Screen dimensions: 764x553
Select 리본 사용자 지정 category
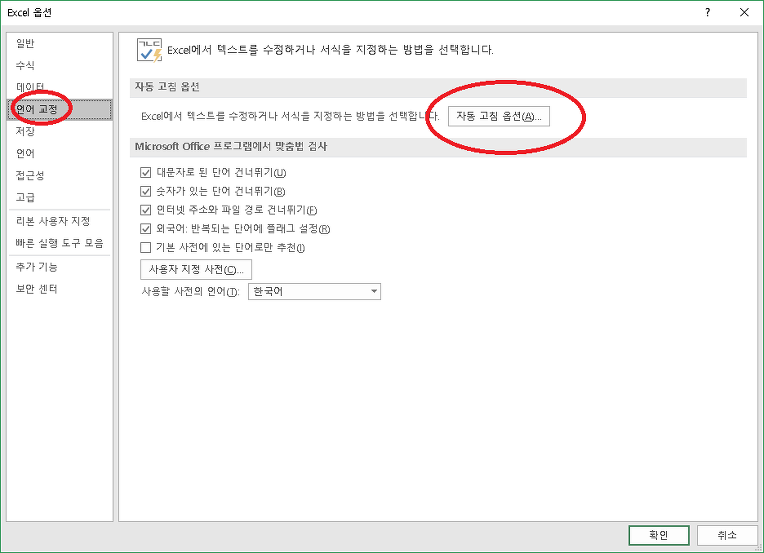(x=53, y=221)
